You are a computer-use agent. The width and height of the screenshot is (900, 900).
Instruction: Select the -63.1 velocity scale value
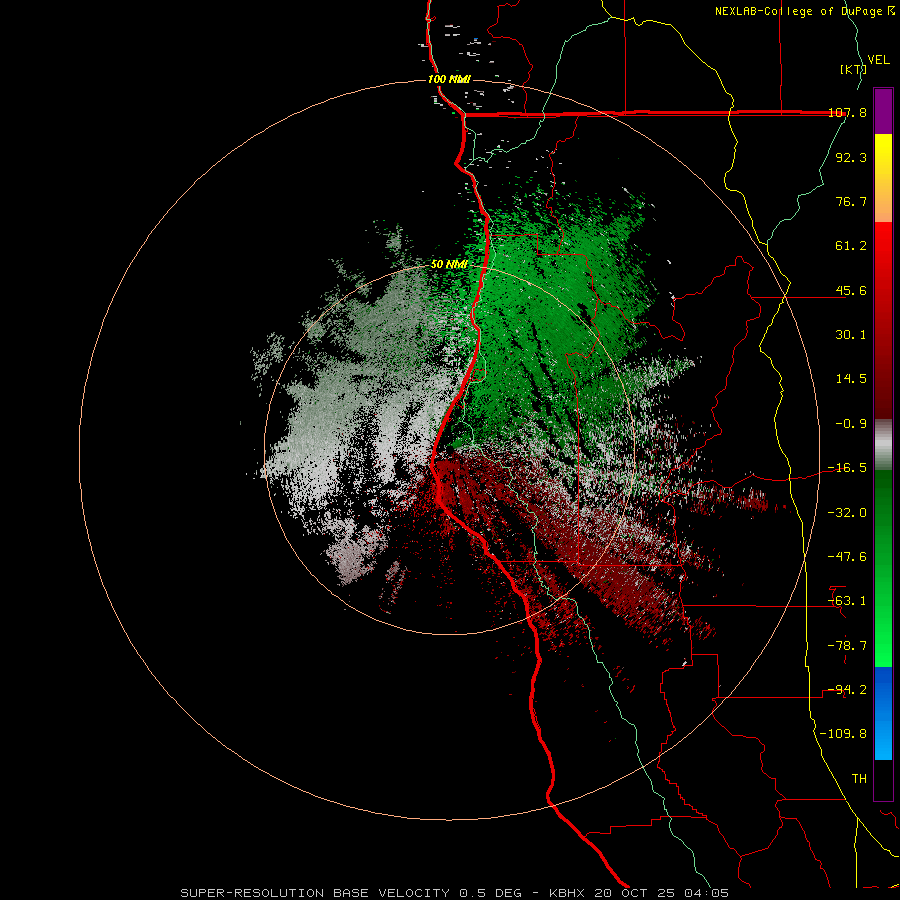tap(847, 601)
